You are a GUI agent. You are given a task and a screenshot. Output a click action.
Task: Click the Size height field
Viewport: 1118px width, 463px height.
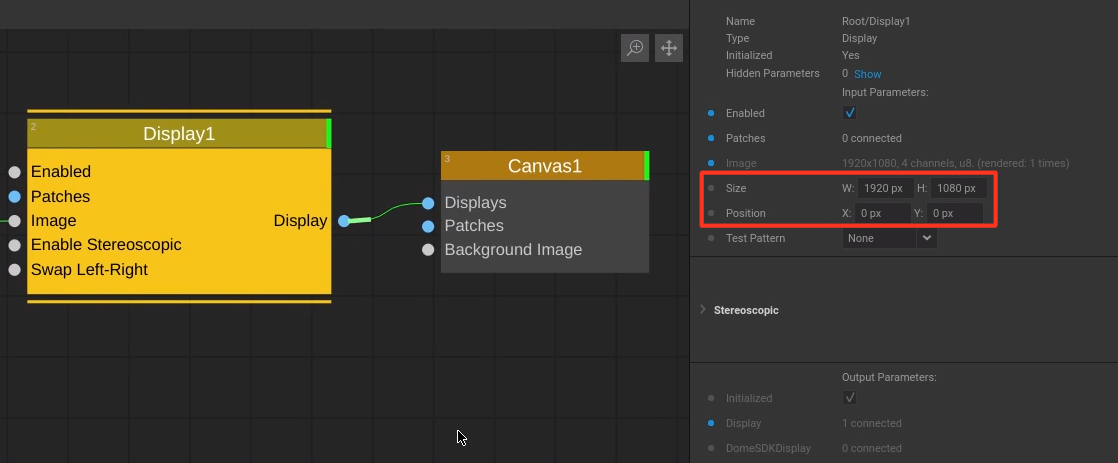(x=958, y=188)
